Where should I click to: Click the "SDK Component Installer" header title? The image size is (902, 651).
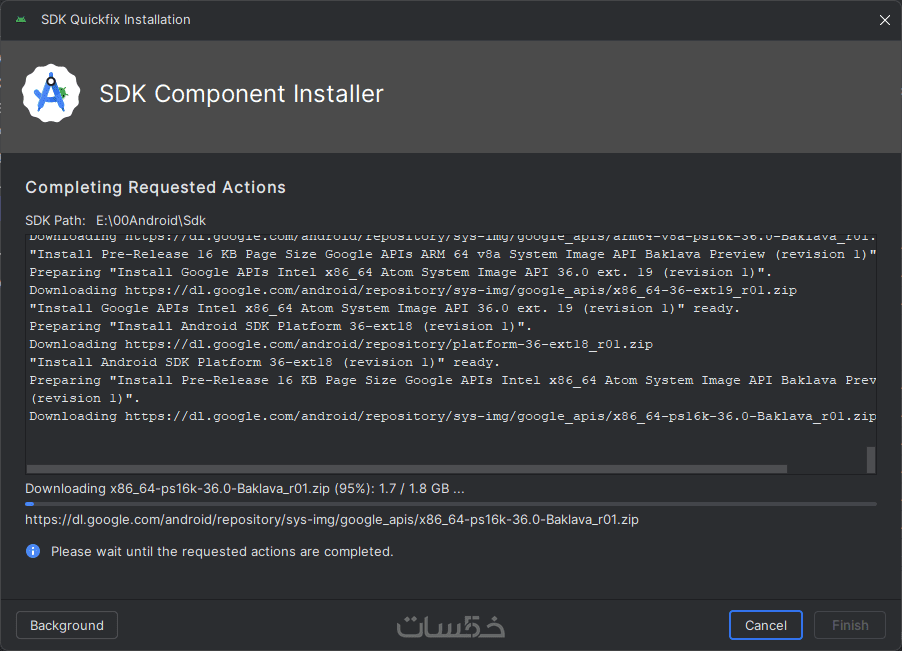coord(241,94)
